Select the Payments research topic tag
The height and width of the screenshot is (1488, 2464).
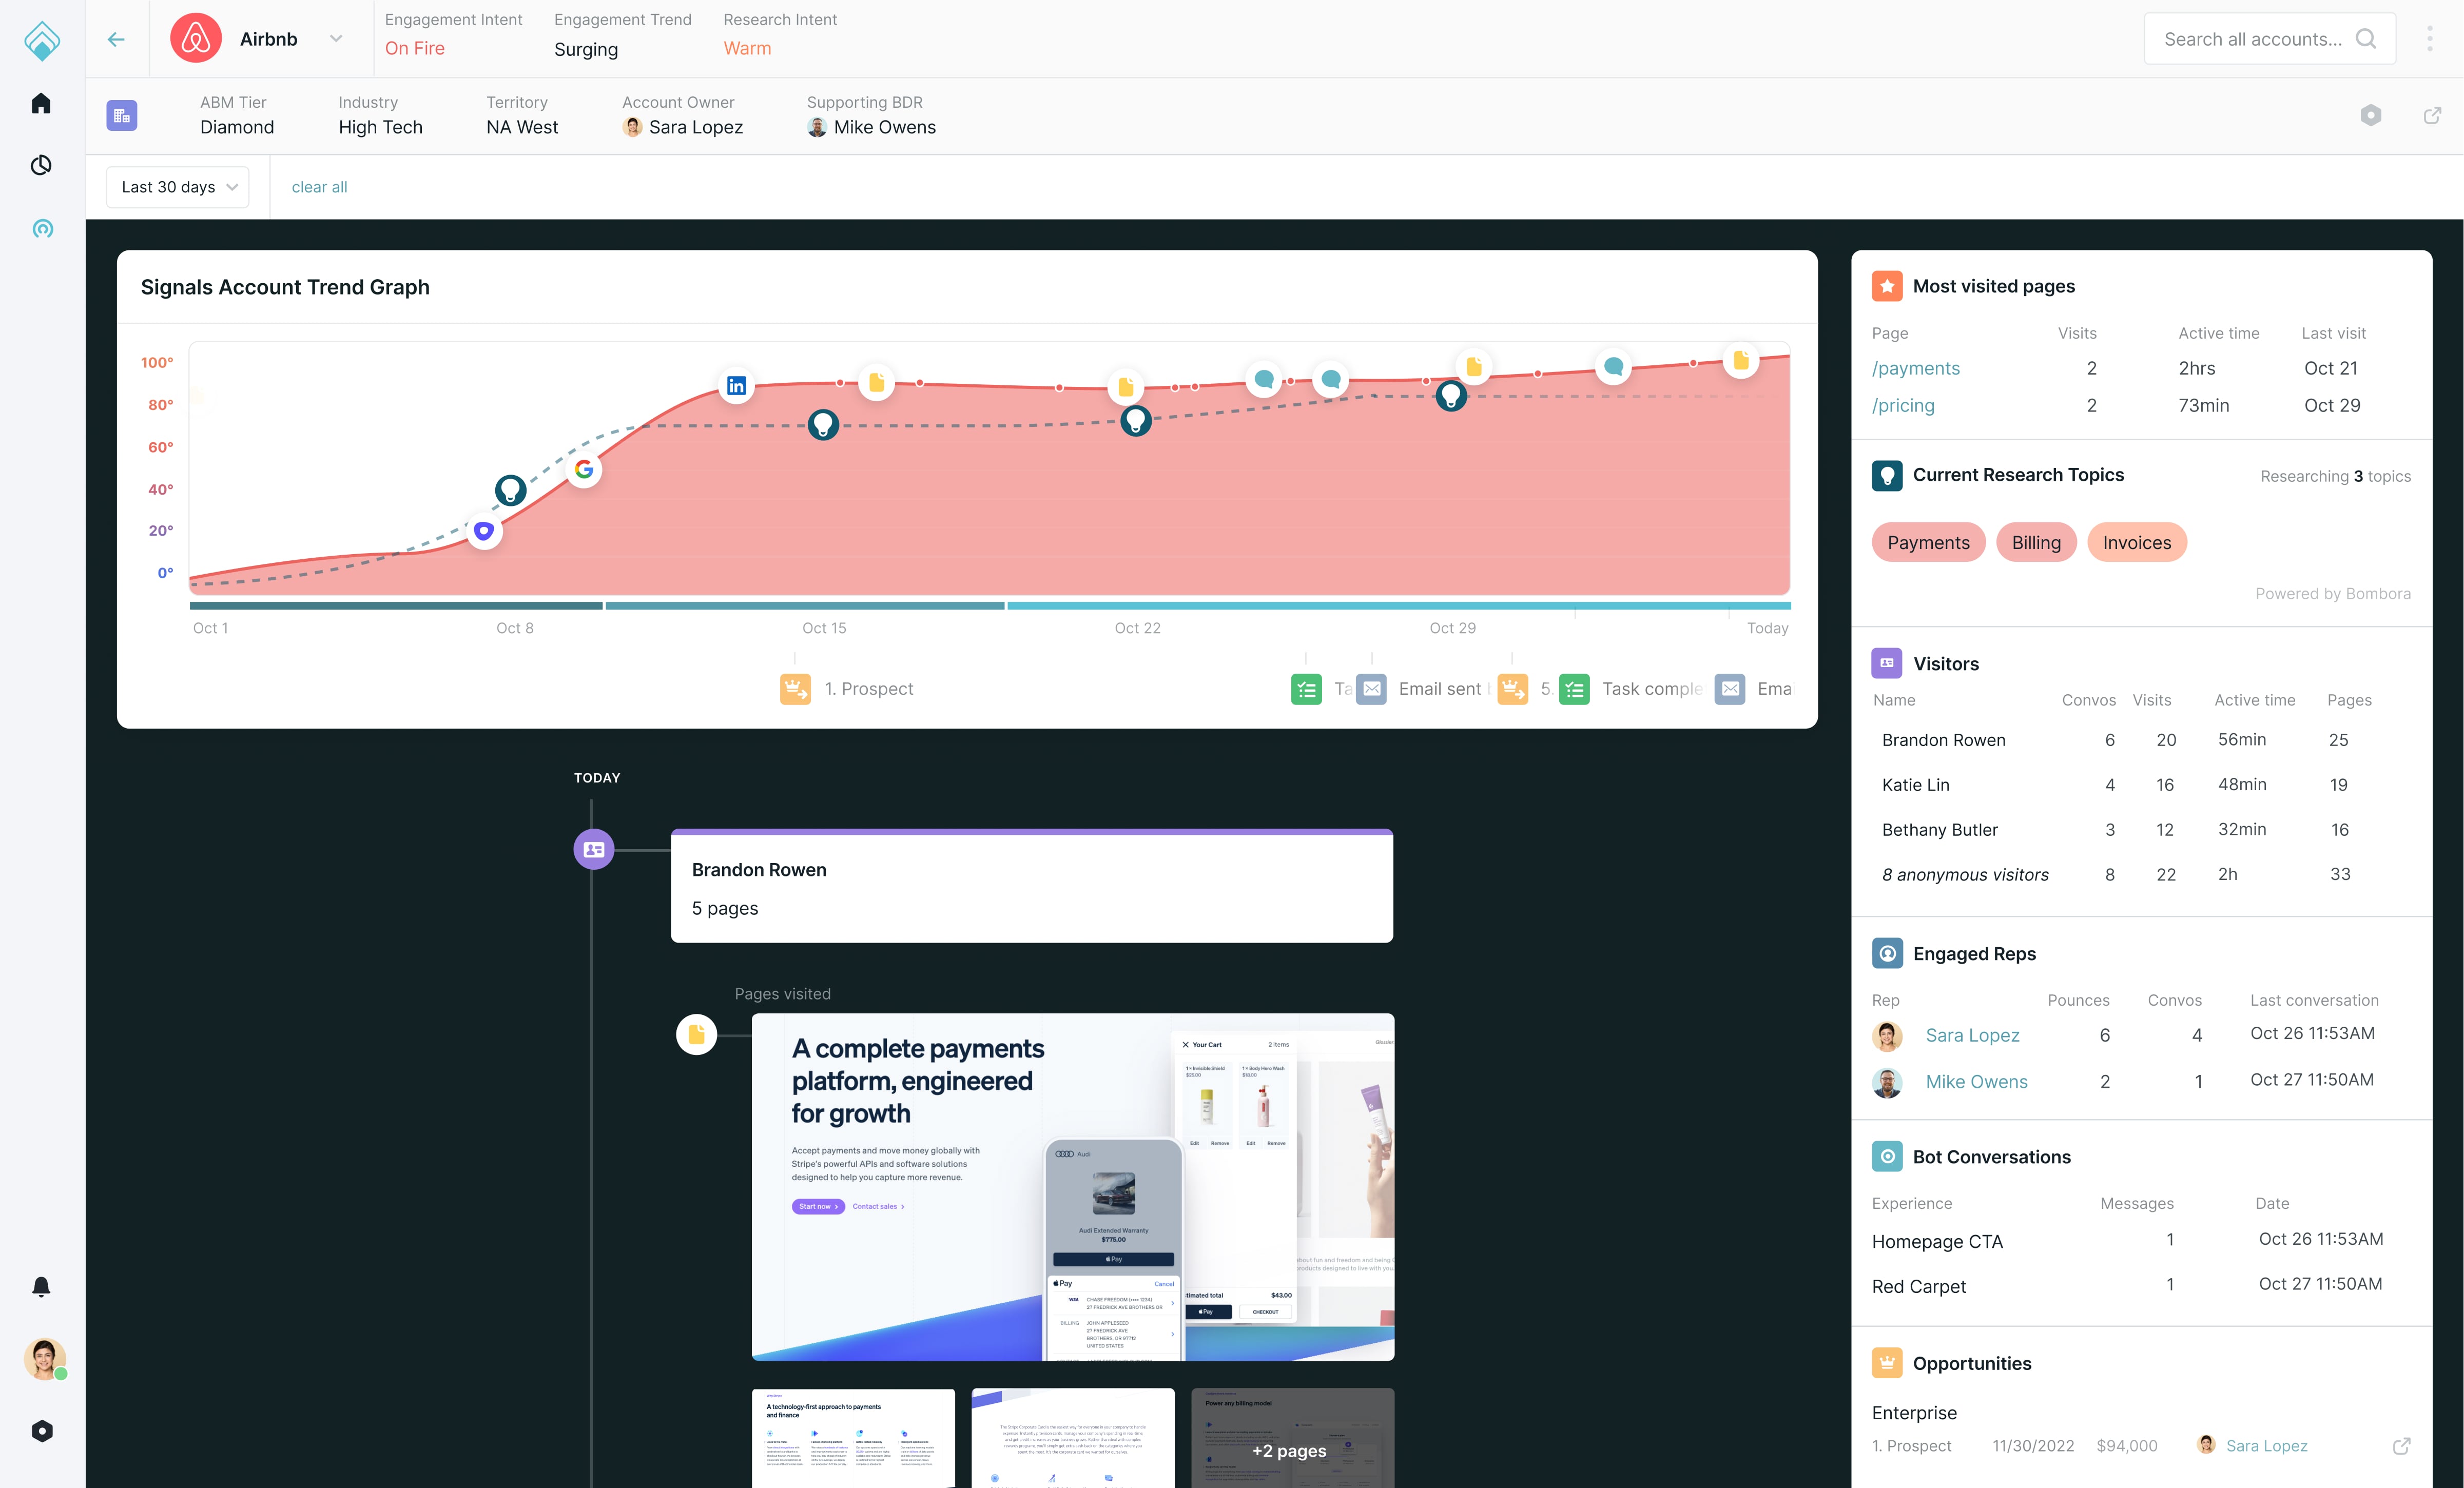[x=1928, y=542]
